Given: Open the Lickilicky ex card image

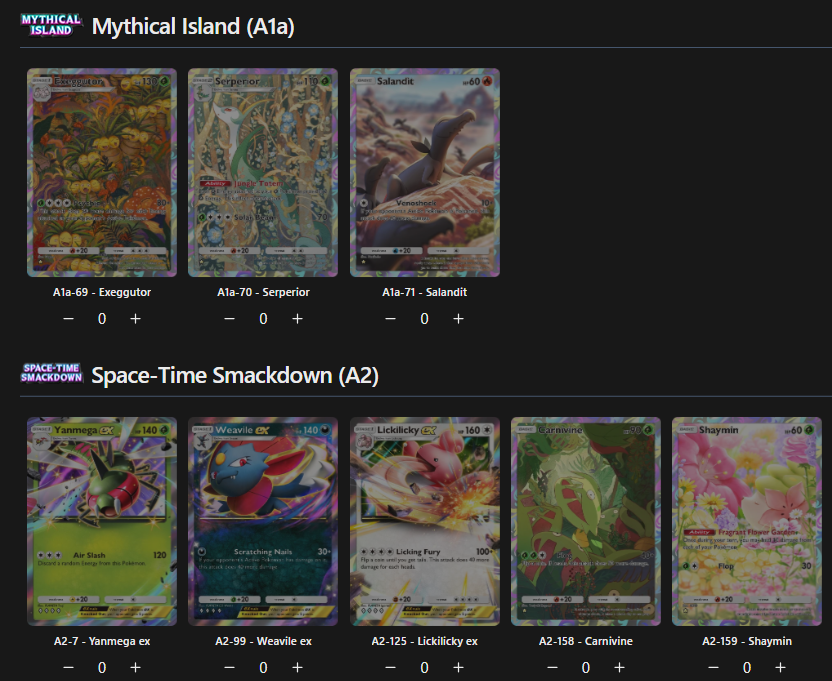Looking at the screenshot, I should coord(424,521).
